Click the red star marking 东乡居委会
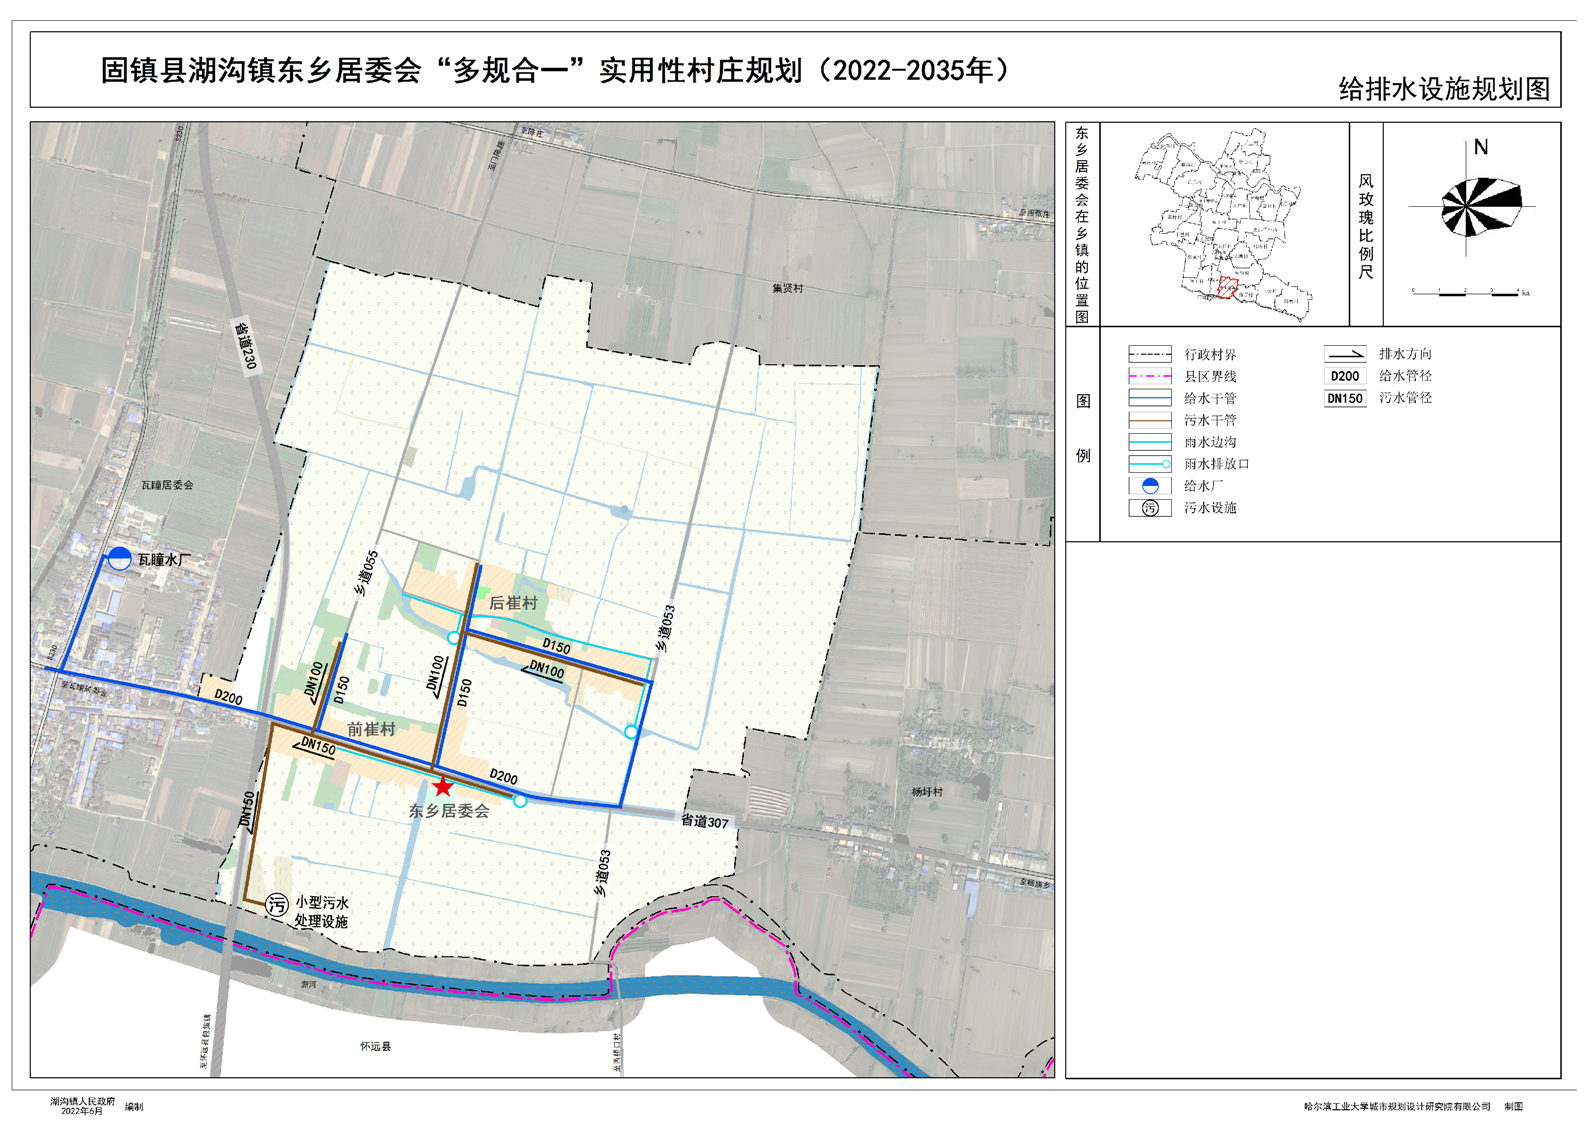Viewport: 1587px width, 1123px height. coord(443,787)
